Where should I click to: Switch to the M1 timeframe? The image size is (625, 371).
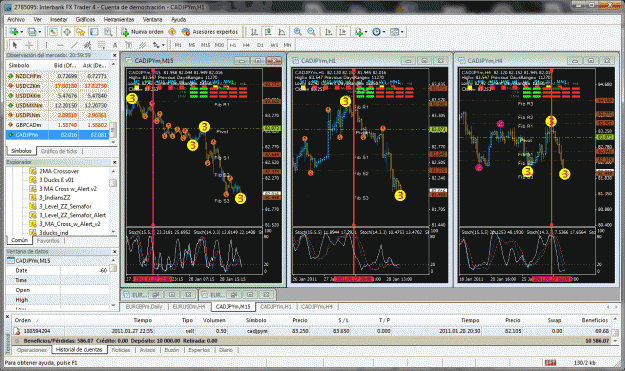(178, 45)
